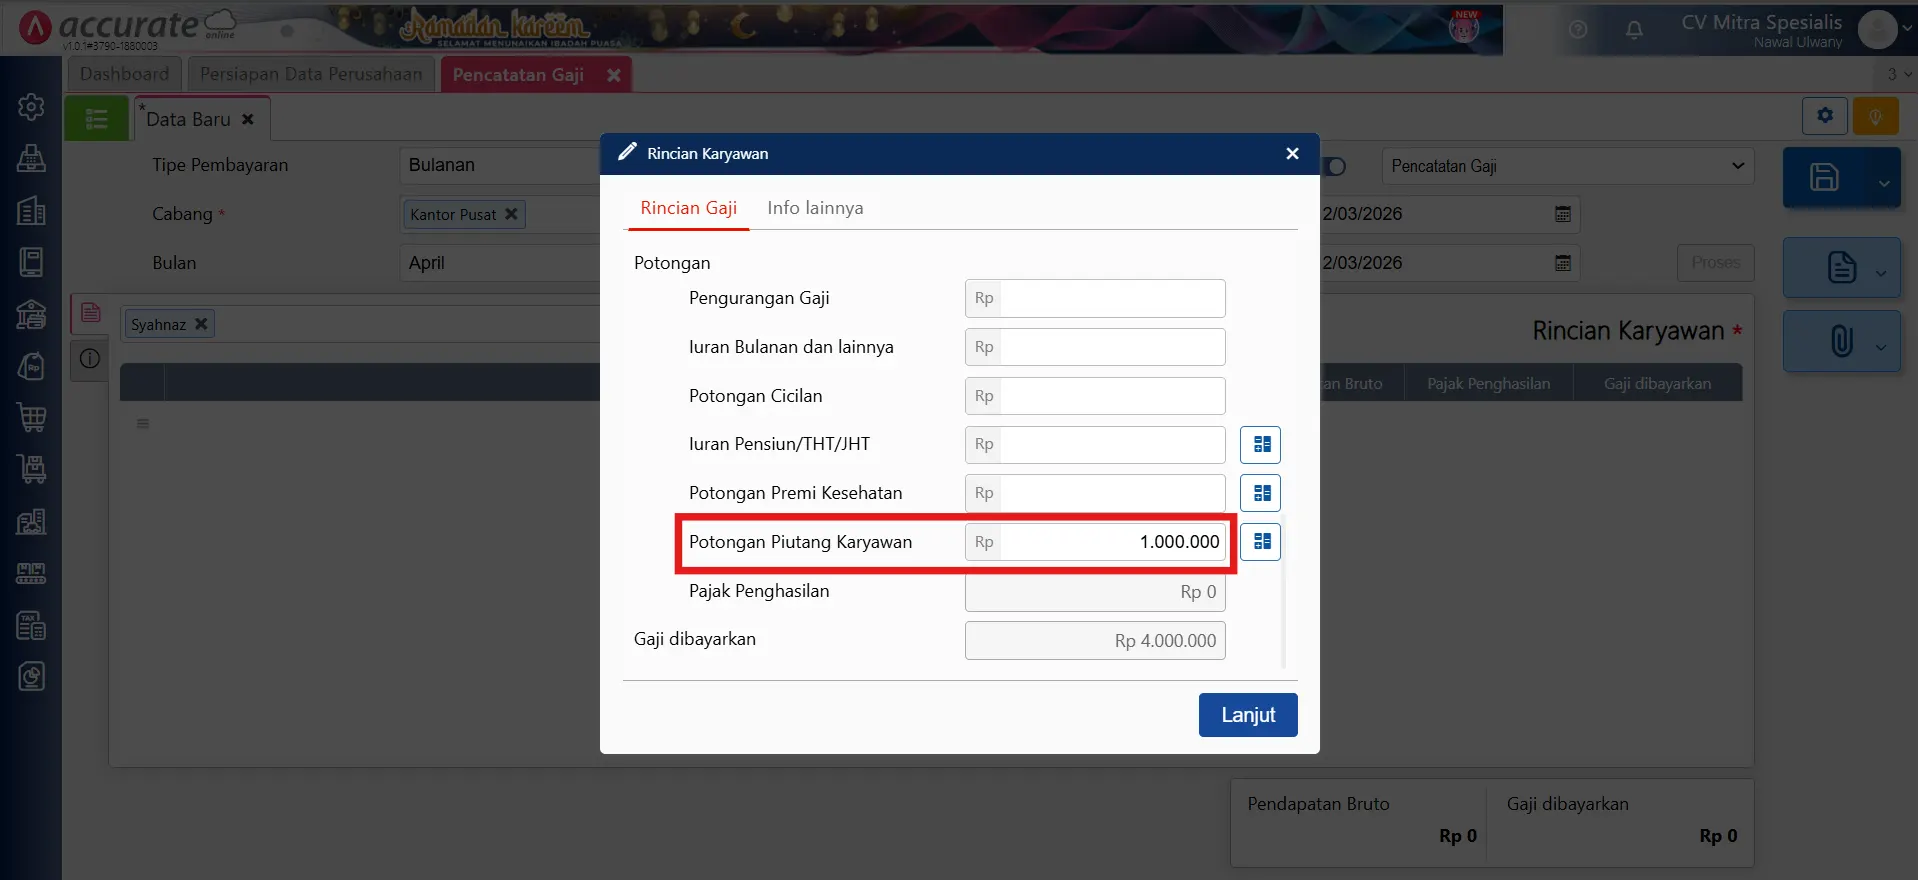Click the red document icon side tab
Screen dimensions: 1918x880
[x=90, y=313]
